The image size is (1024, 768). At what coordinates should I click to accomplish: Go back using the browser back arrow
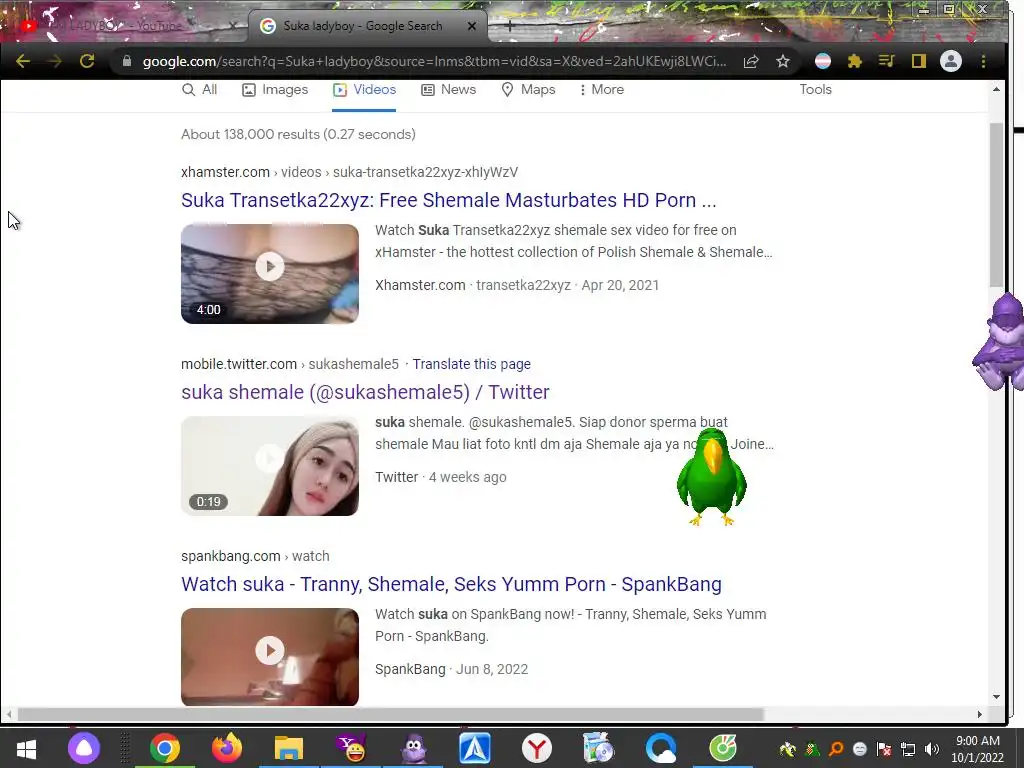(23, 61)
